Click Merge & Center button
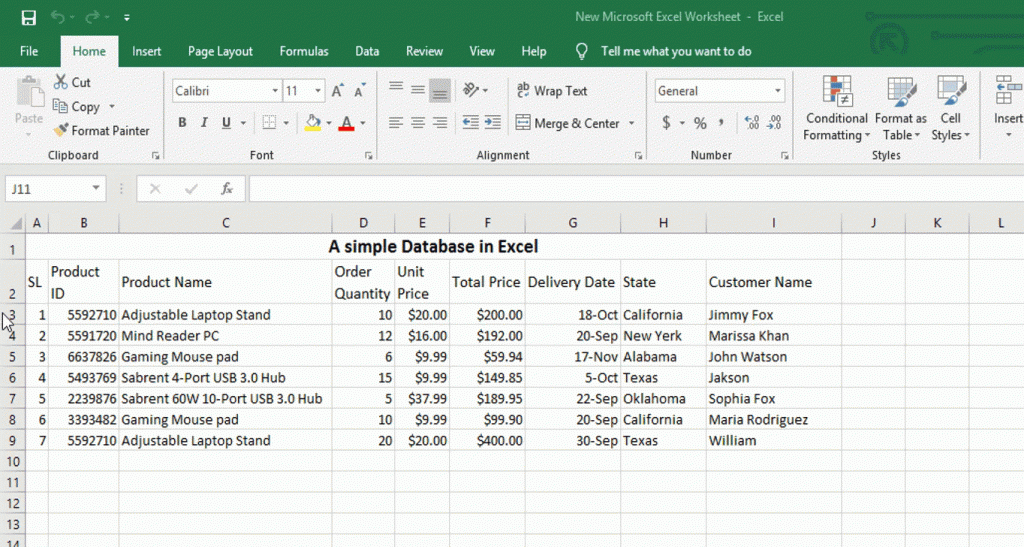This screenshot has width=1024, height=547. click(568, 123)
